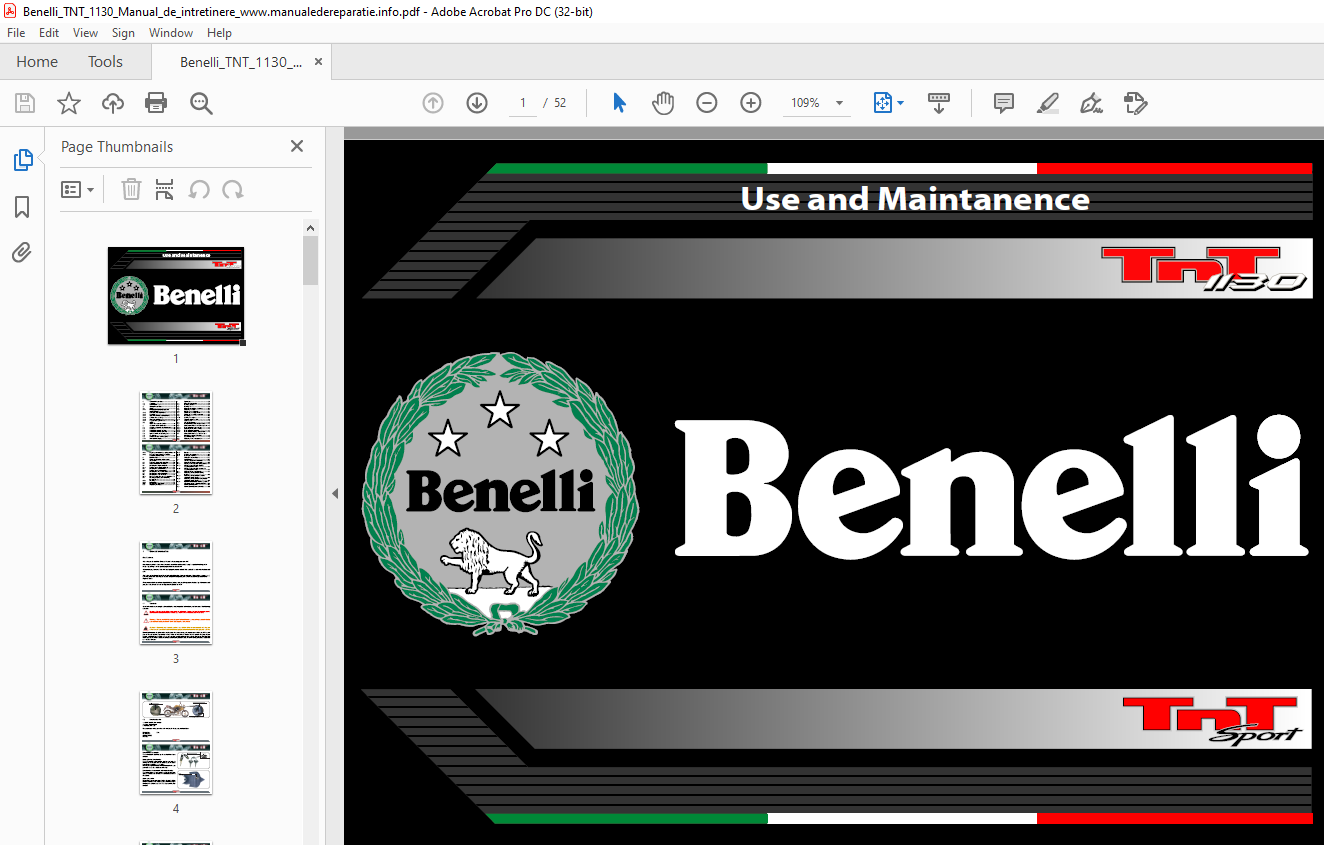Select page 4 thumbnail

[176, 743]
